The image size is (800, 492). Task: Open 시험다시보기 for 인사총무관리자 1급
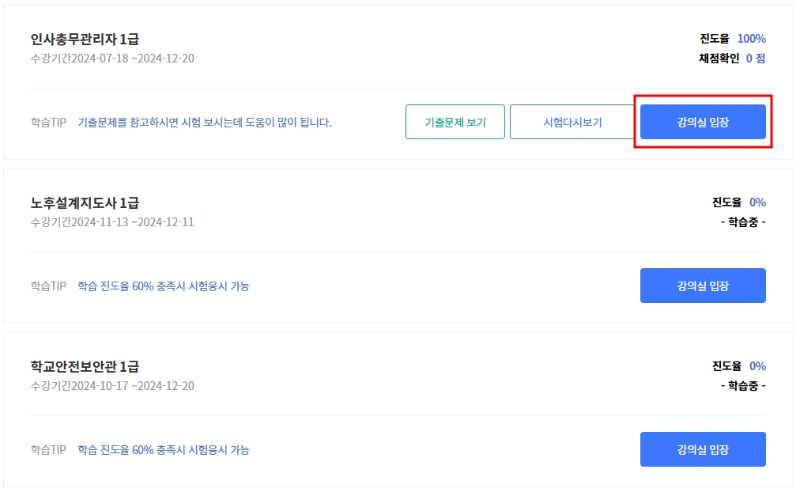coord(572,122)
